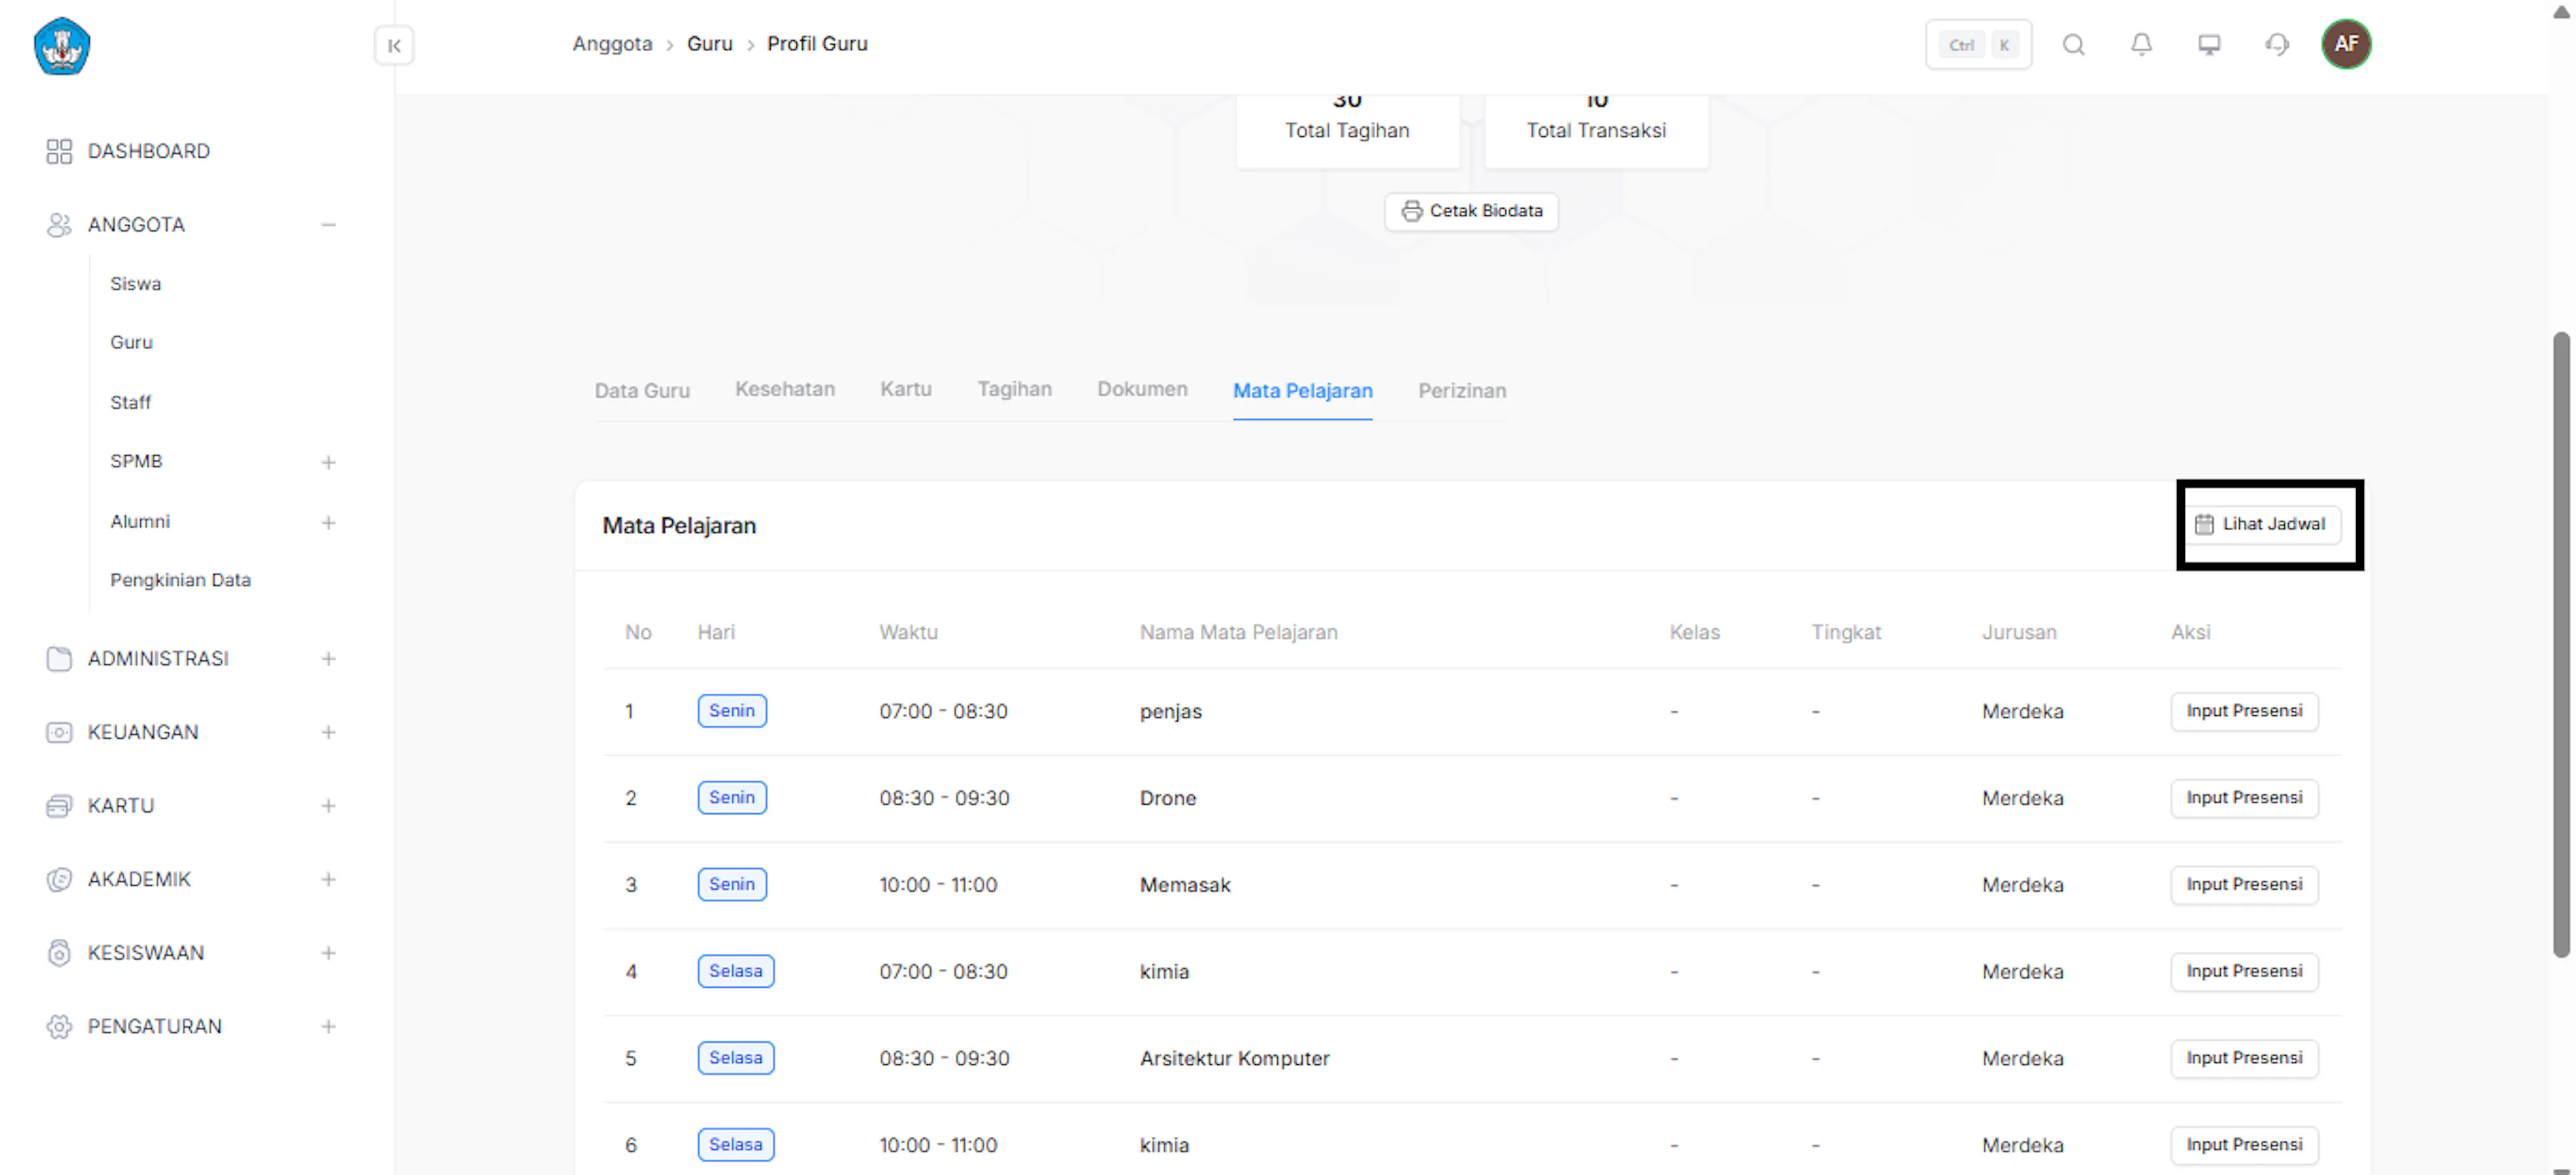
Task: Expand the Pengaturan menu
Action: (x=328, y=1027)
